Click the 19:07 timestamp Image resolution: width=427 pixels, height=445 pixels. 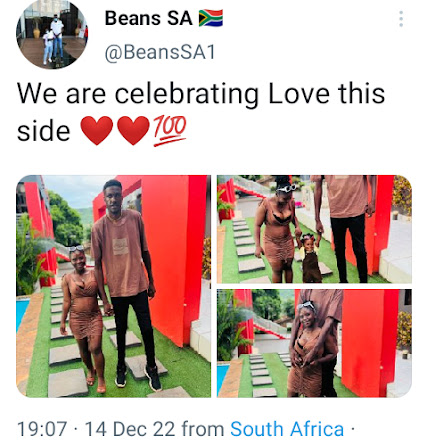click(x=42, y=429)
